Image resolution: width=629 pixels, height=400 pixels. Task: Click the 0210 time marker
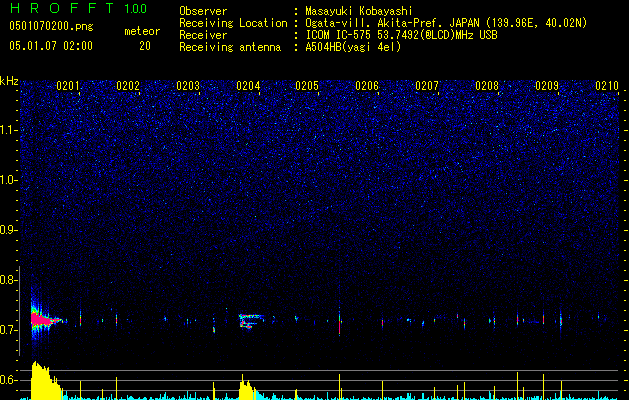(x=607, y=86)
